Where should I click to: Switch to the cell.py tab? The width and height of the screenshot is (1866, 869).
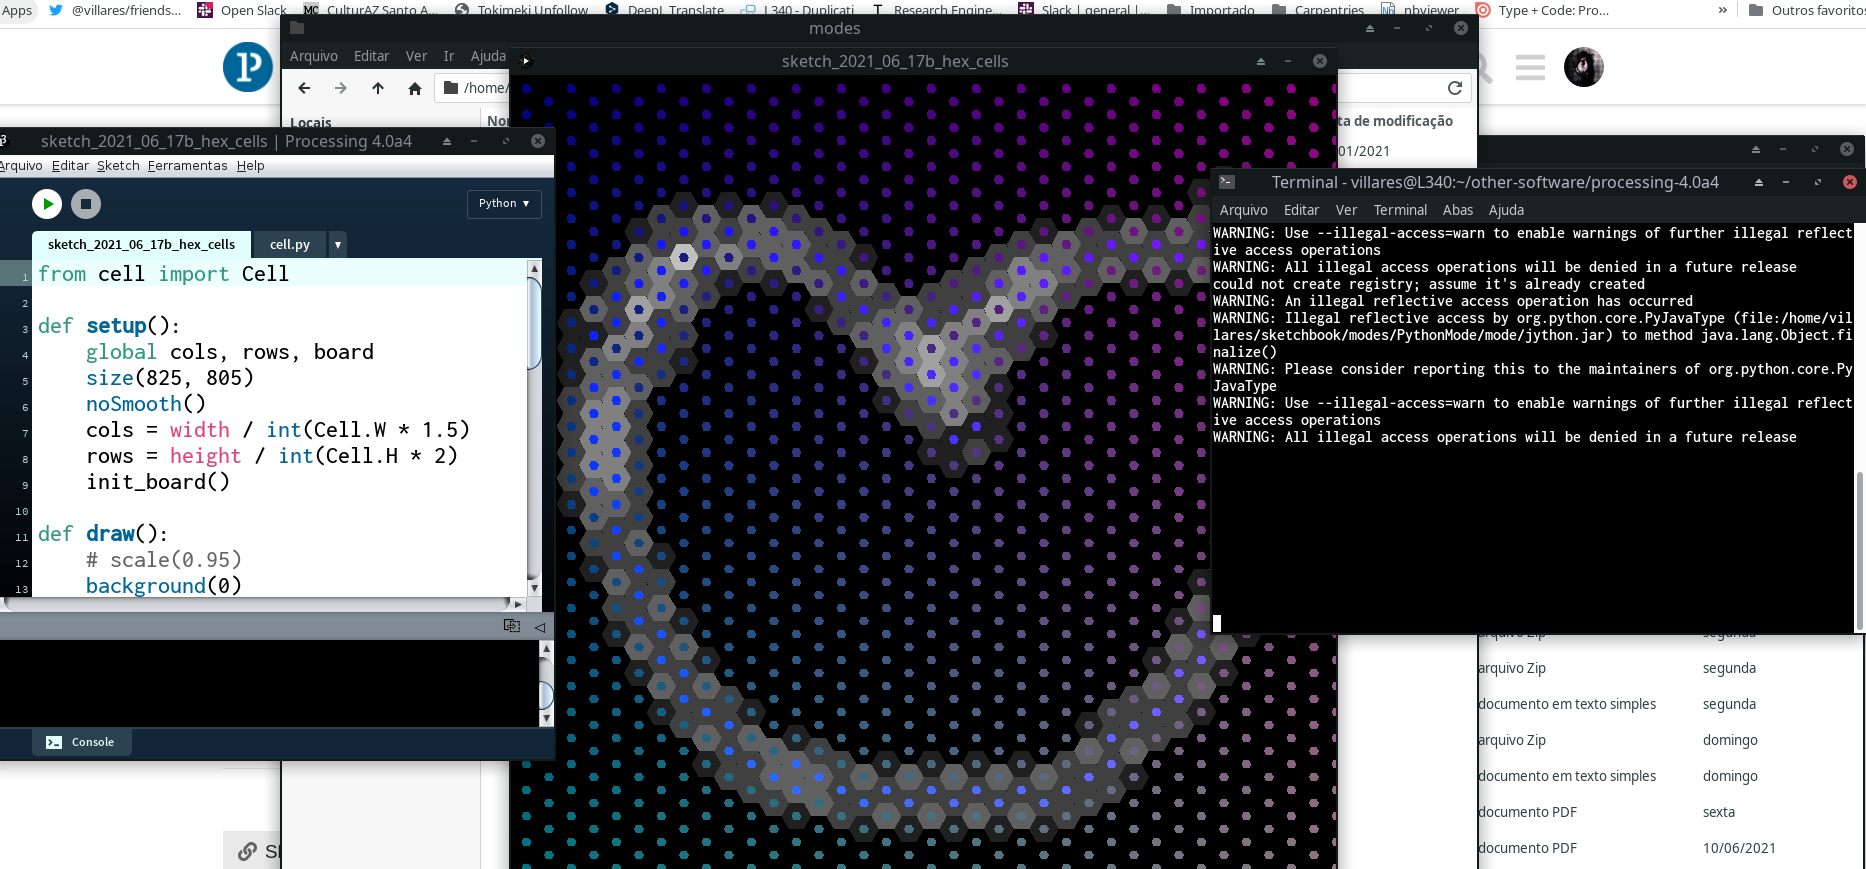click(289, 244)
